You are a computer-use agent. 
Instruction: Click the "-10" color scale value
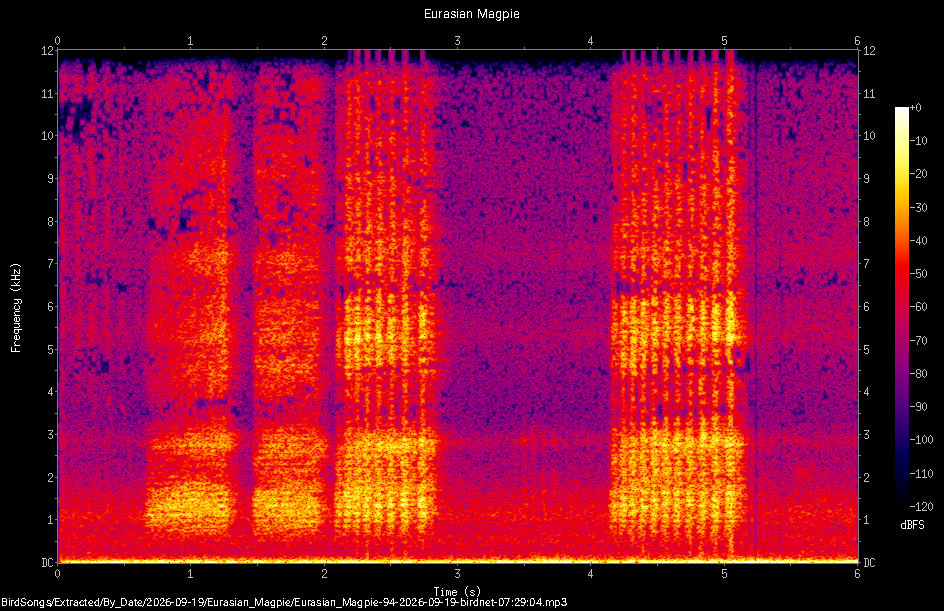point(919,141)
